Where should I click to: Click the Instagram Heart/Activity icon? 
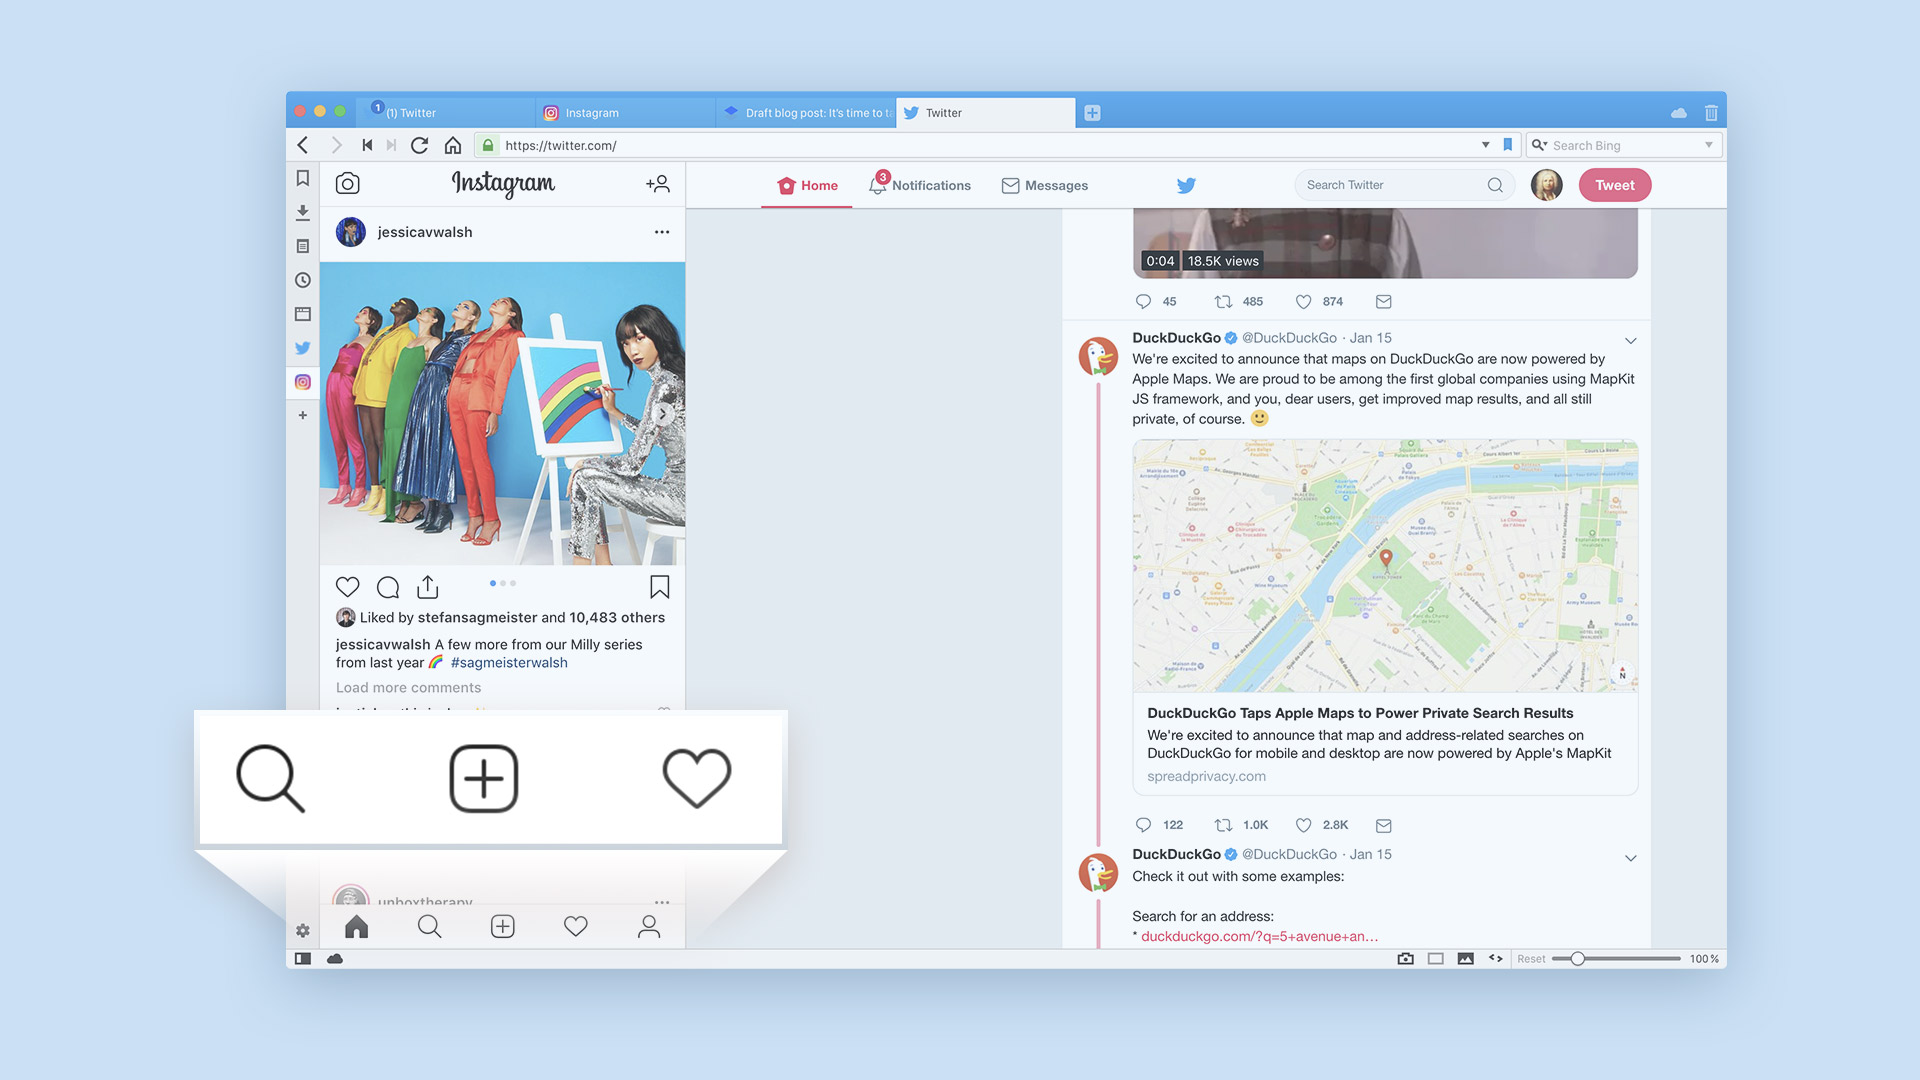(574, 926)
